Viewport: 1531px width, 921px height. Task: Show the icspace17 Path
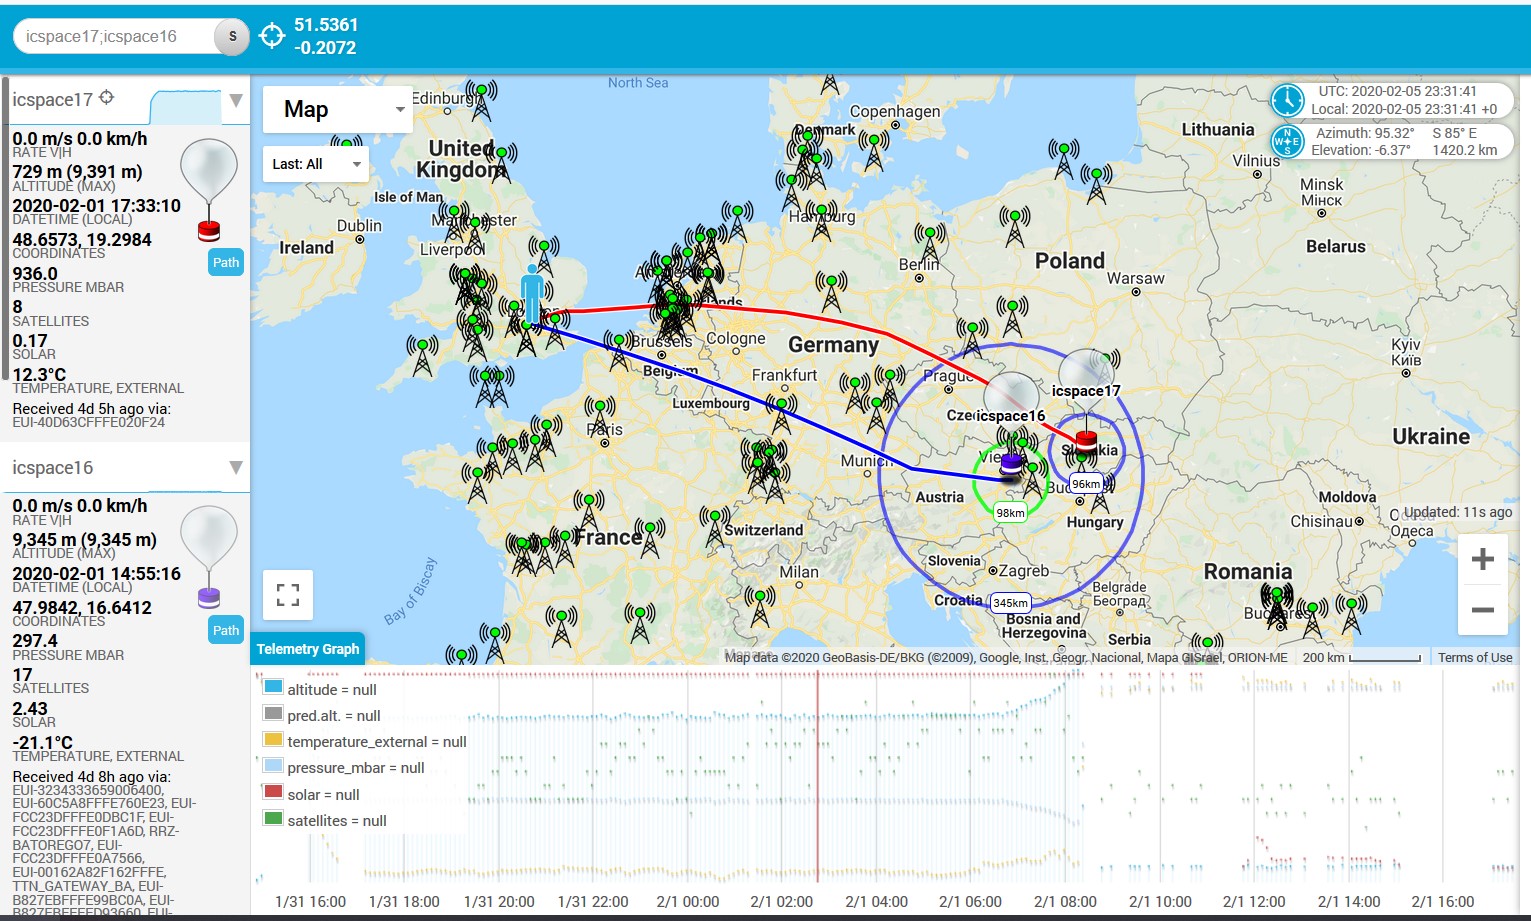click(226, 262)
